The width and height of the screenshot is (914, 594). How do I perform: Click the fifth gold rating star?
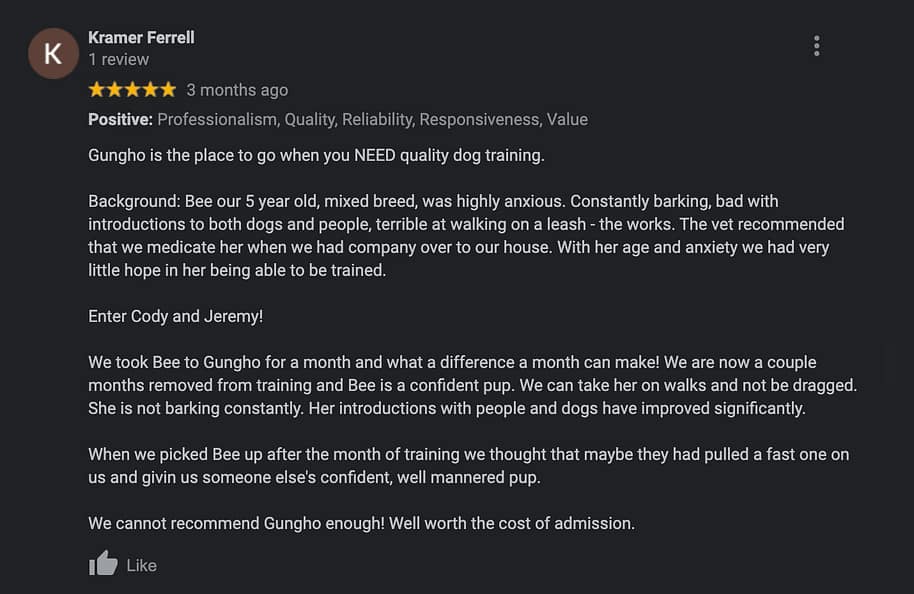[167, 90]
